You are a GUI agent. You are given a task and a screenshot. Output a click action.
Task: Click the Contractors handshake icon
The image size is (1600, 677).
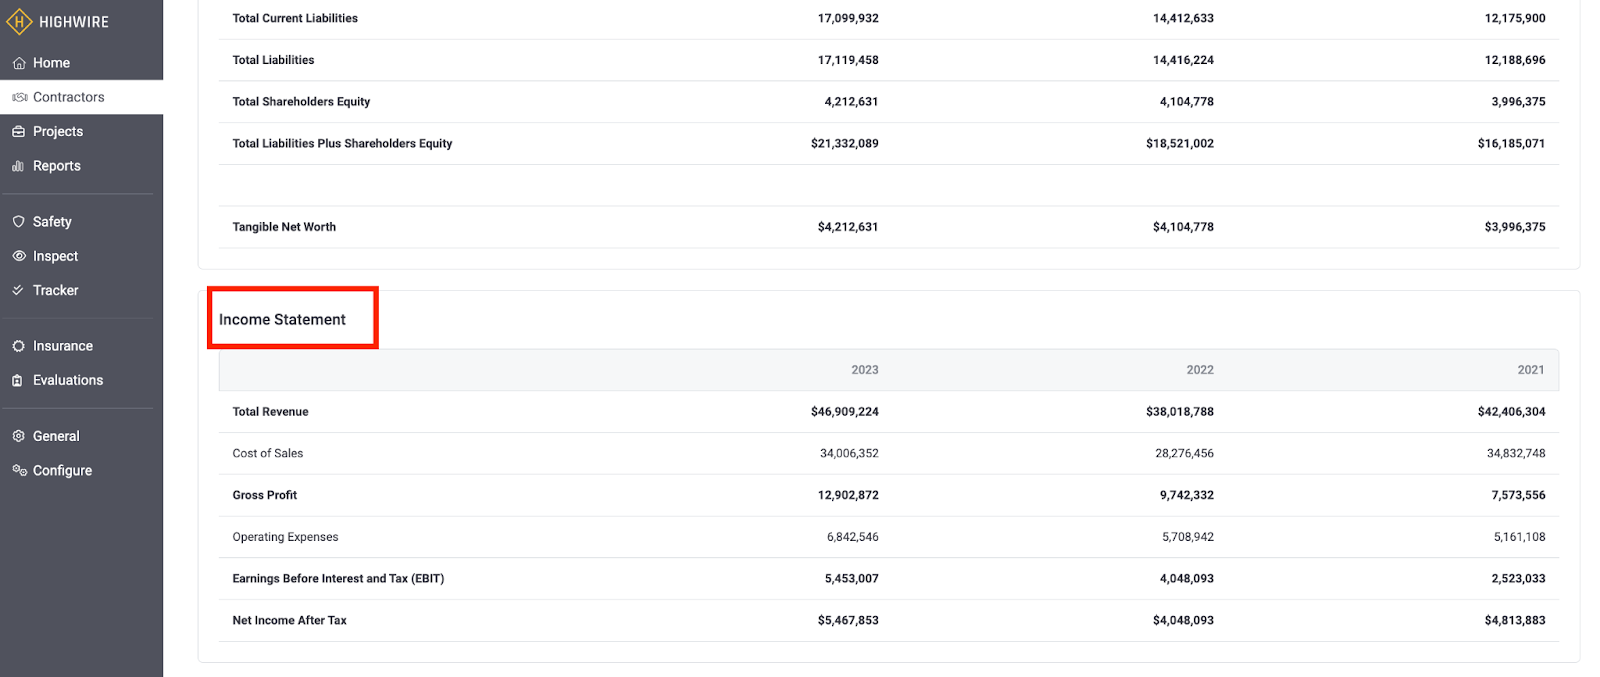click(19, 97)
